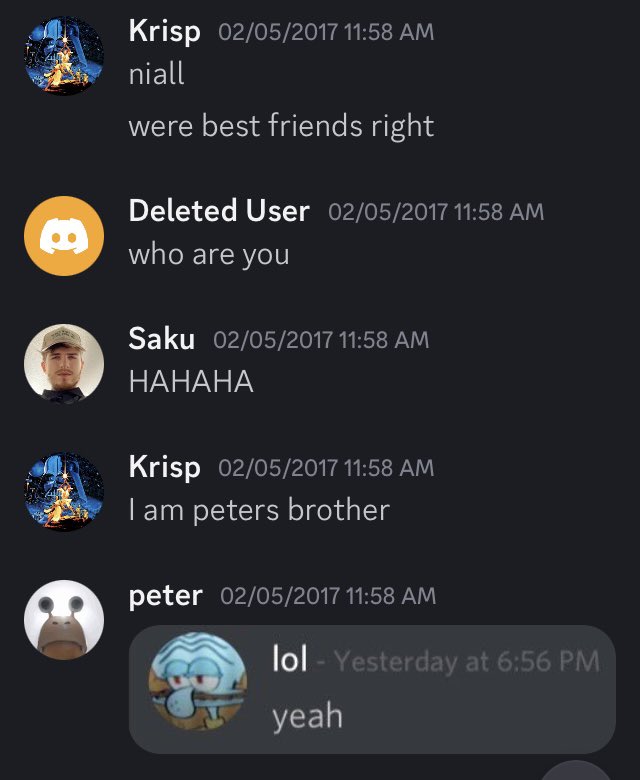Click the "niall" message text

pyautogui.click(x=156, y=75)
